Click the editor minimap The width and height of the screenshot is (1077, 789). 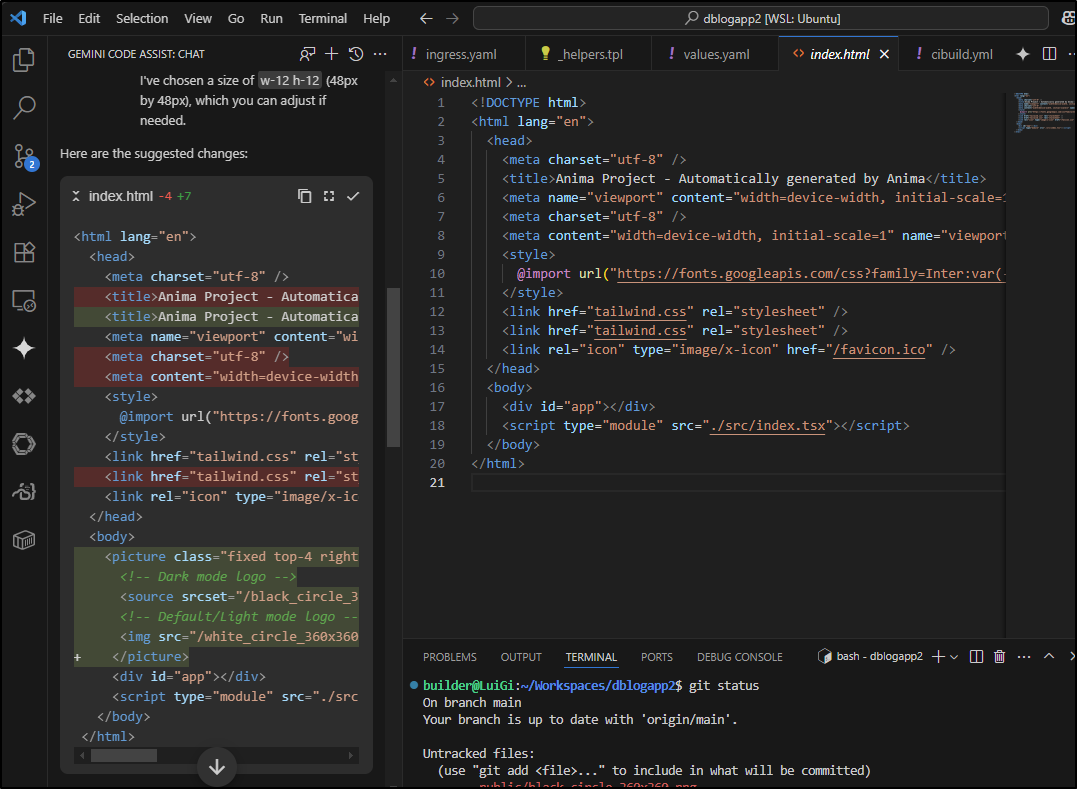click(x=1043, y=111)
